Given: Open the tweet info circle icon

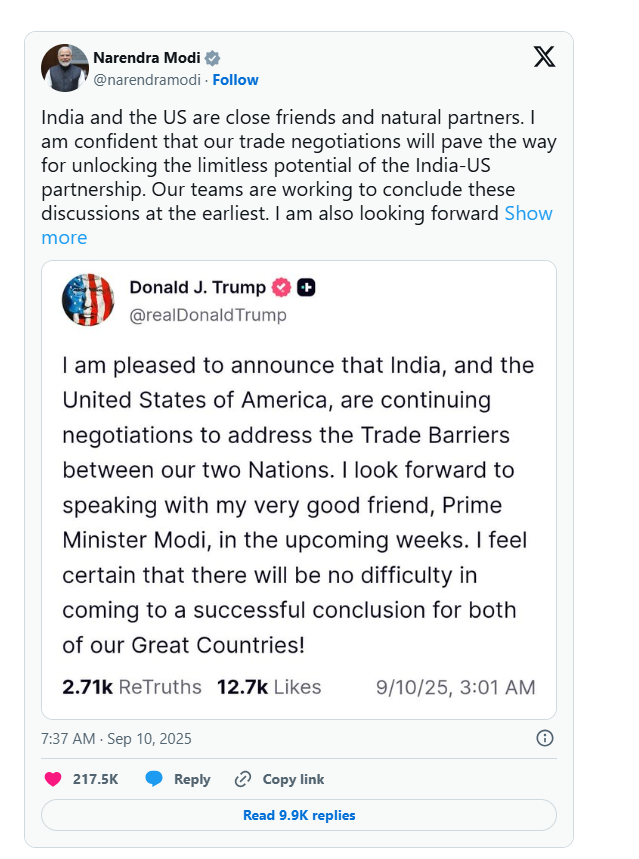Looking at the screenshot, I should pyautogui.click(x=545, y=738).
